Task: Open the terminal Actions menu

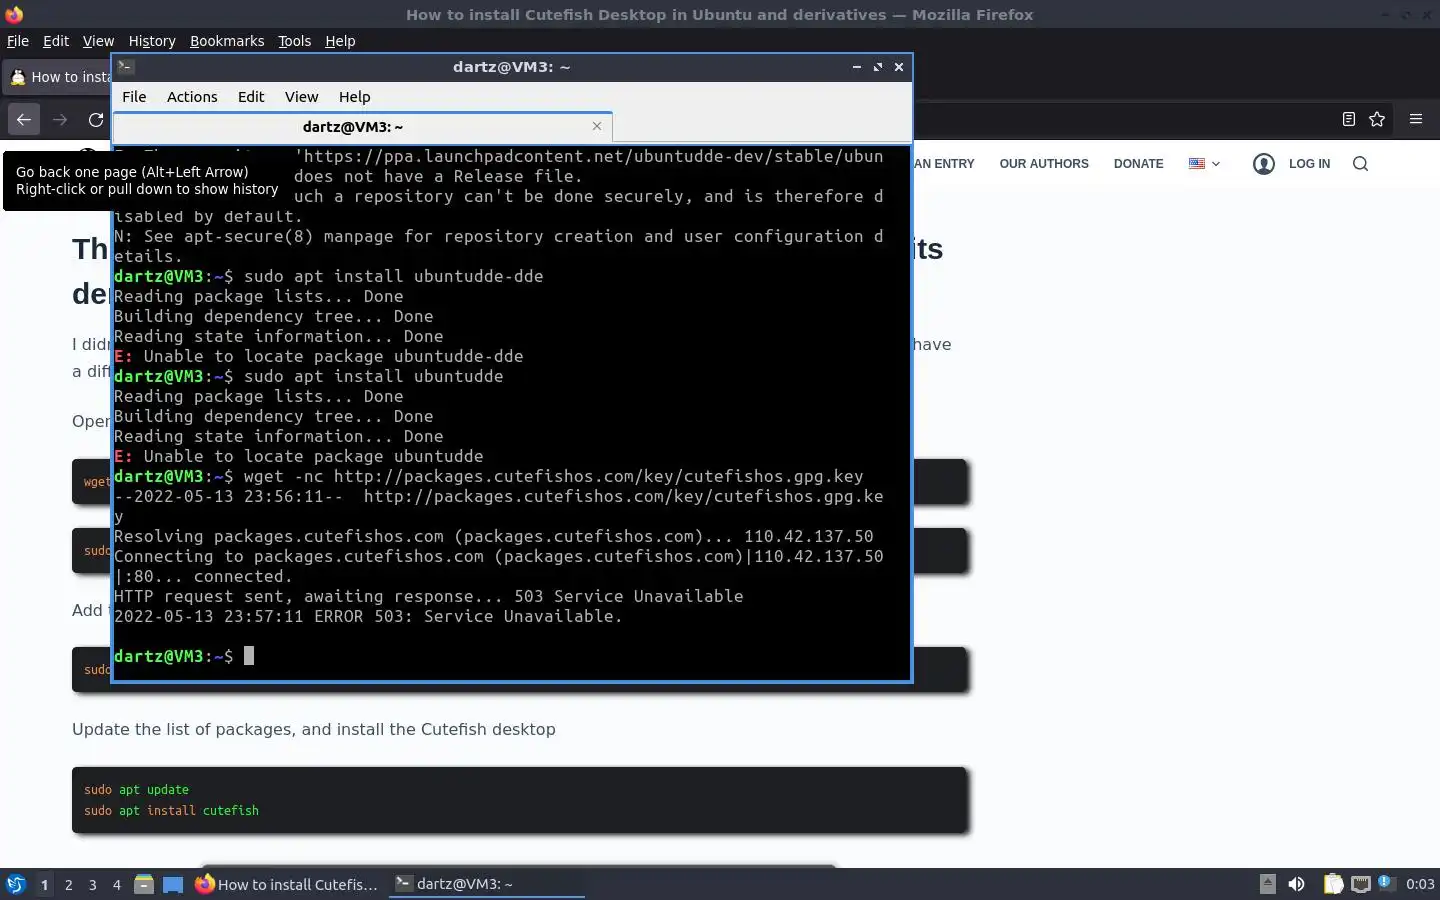Action: click(192, 97)
